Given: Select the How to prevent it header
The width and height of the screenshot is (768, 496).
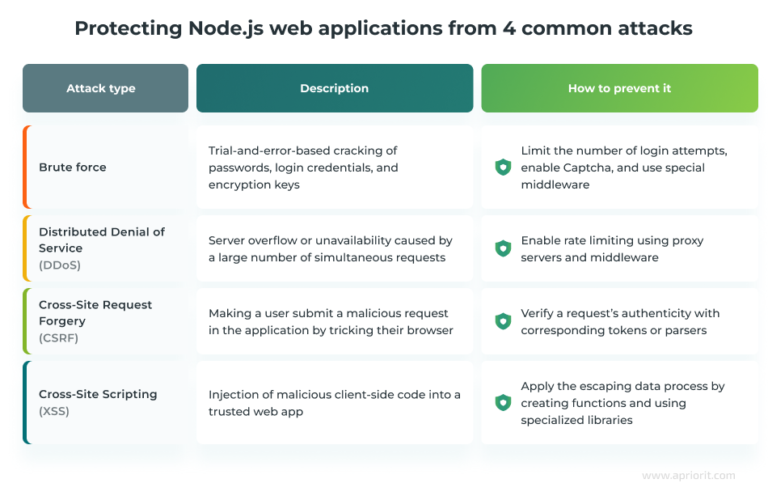Looking at the screenshot, I should (x=619, y=88).
